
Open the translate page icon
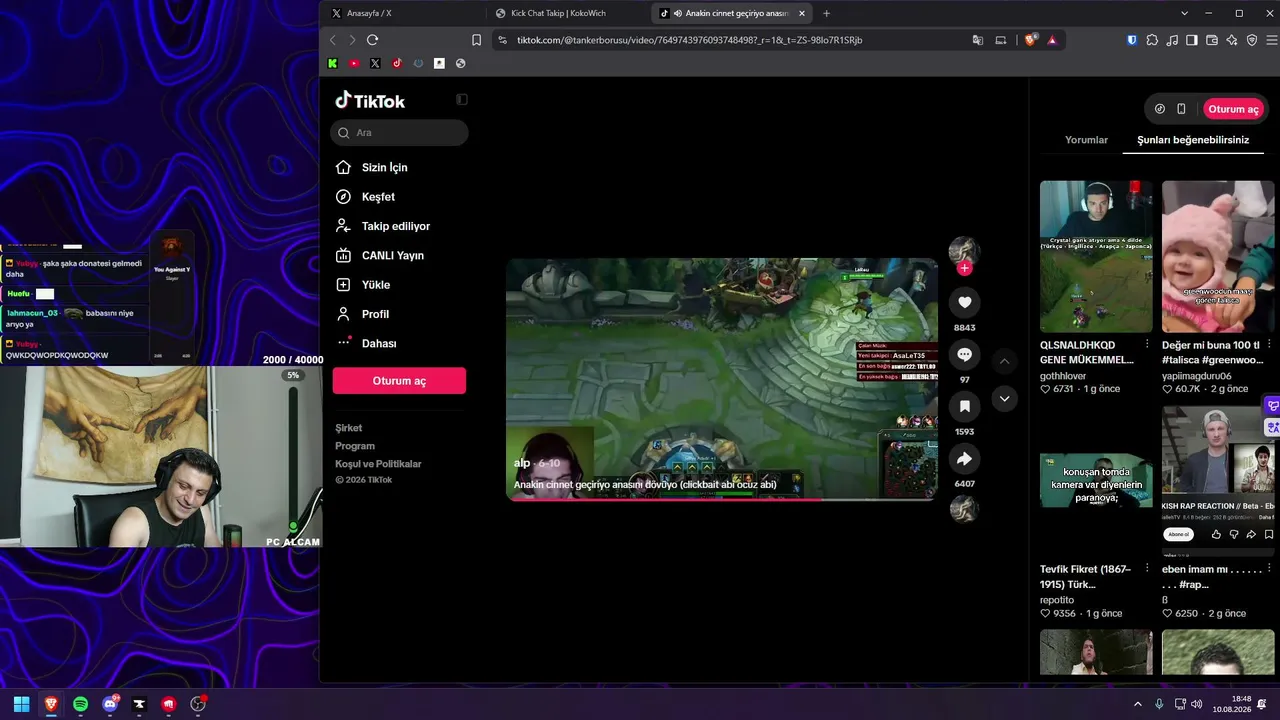978,40
